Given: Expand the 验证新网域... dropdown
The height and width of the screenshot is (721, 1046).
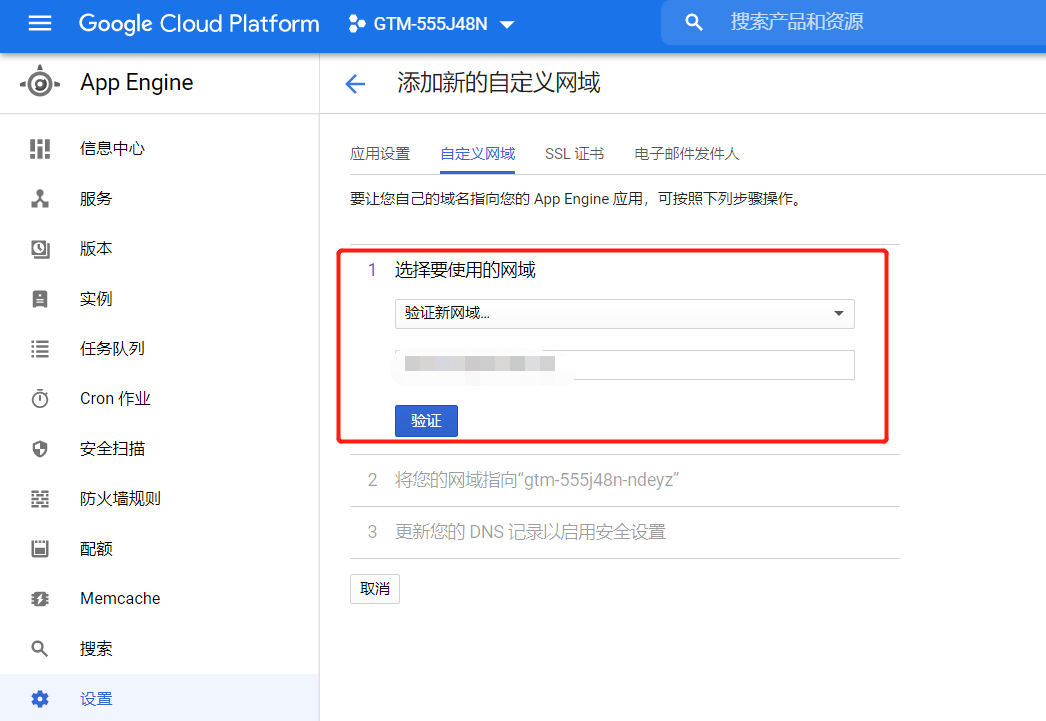Looking at the screenshot, I should pos(624,313).
